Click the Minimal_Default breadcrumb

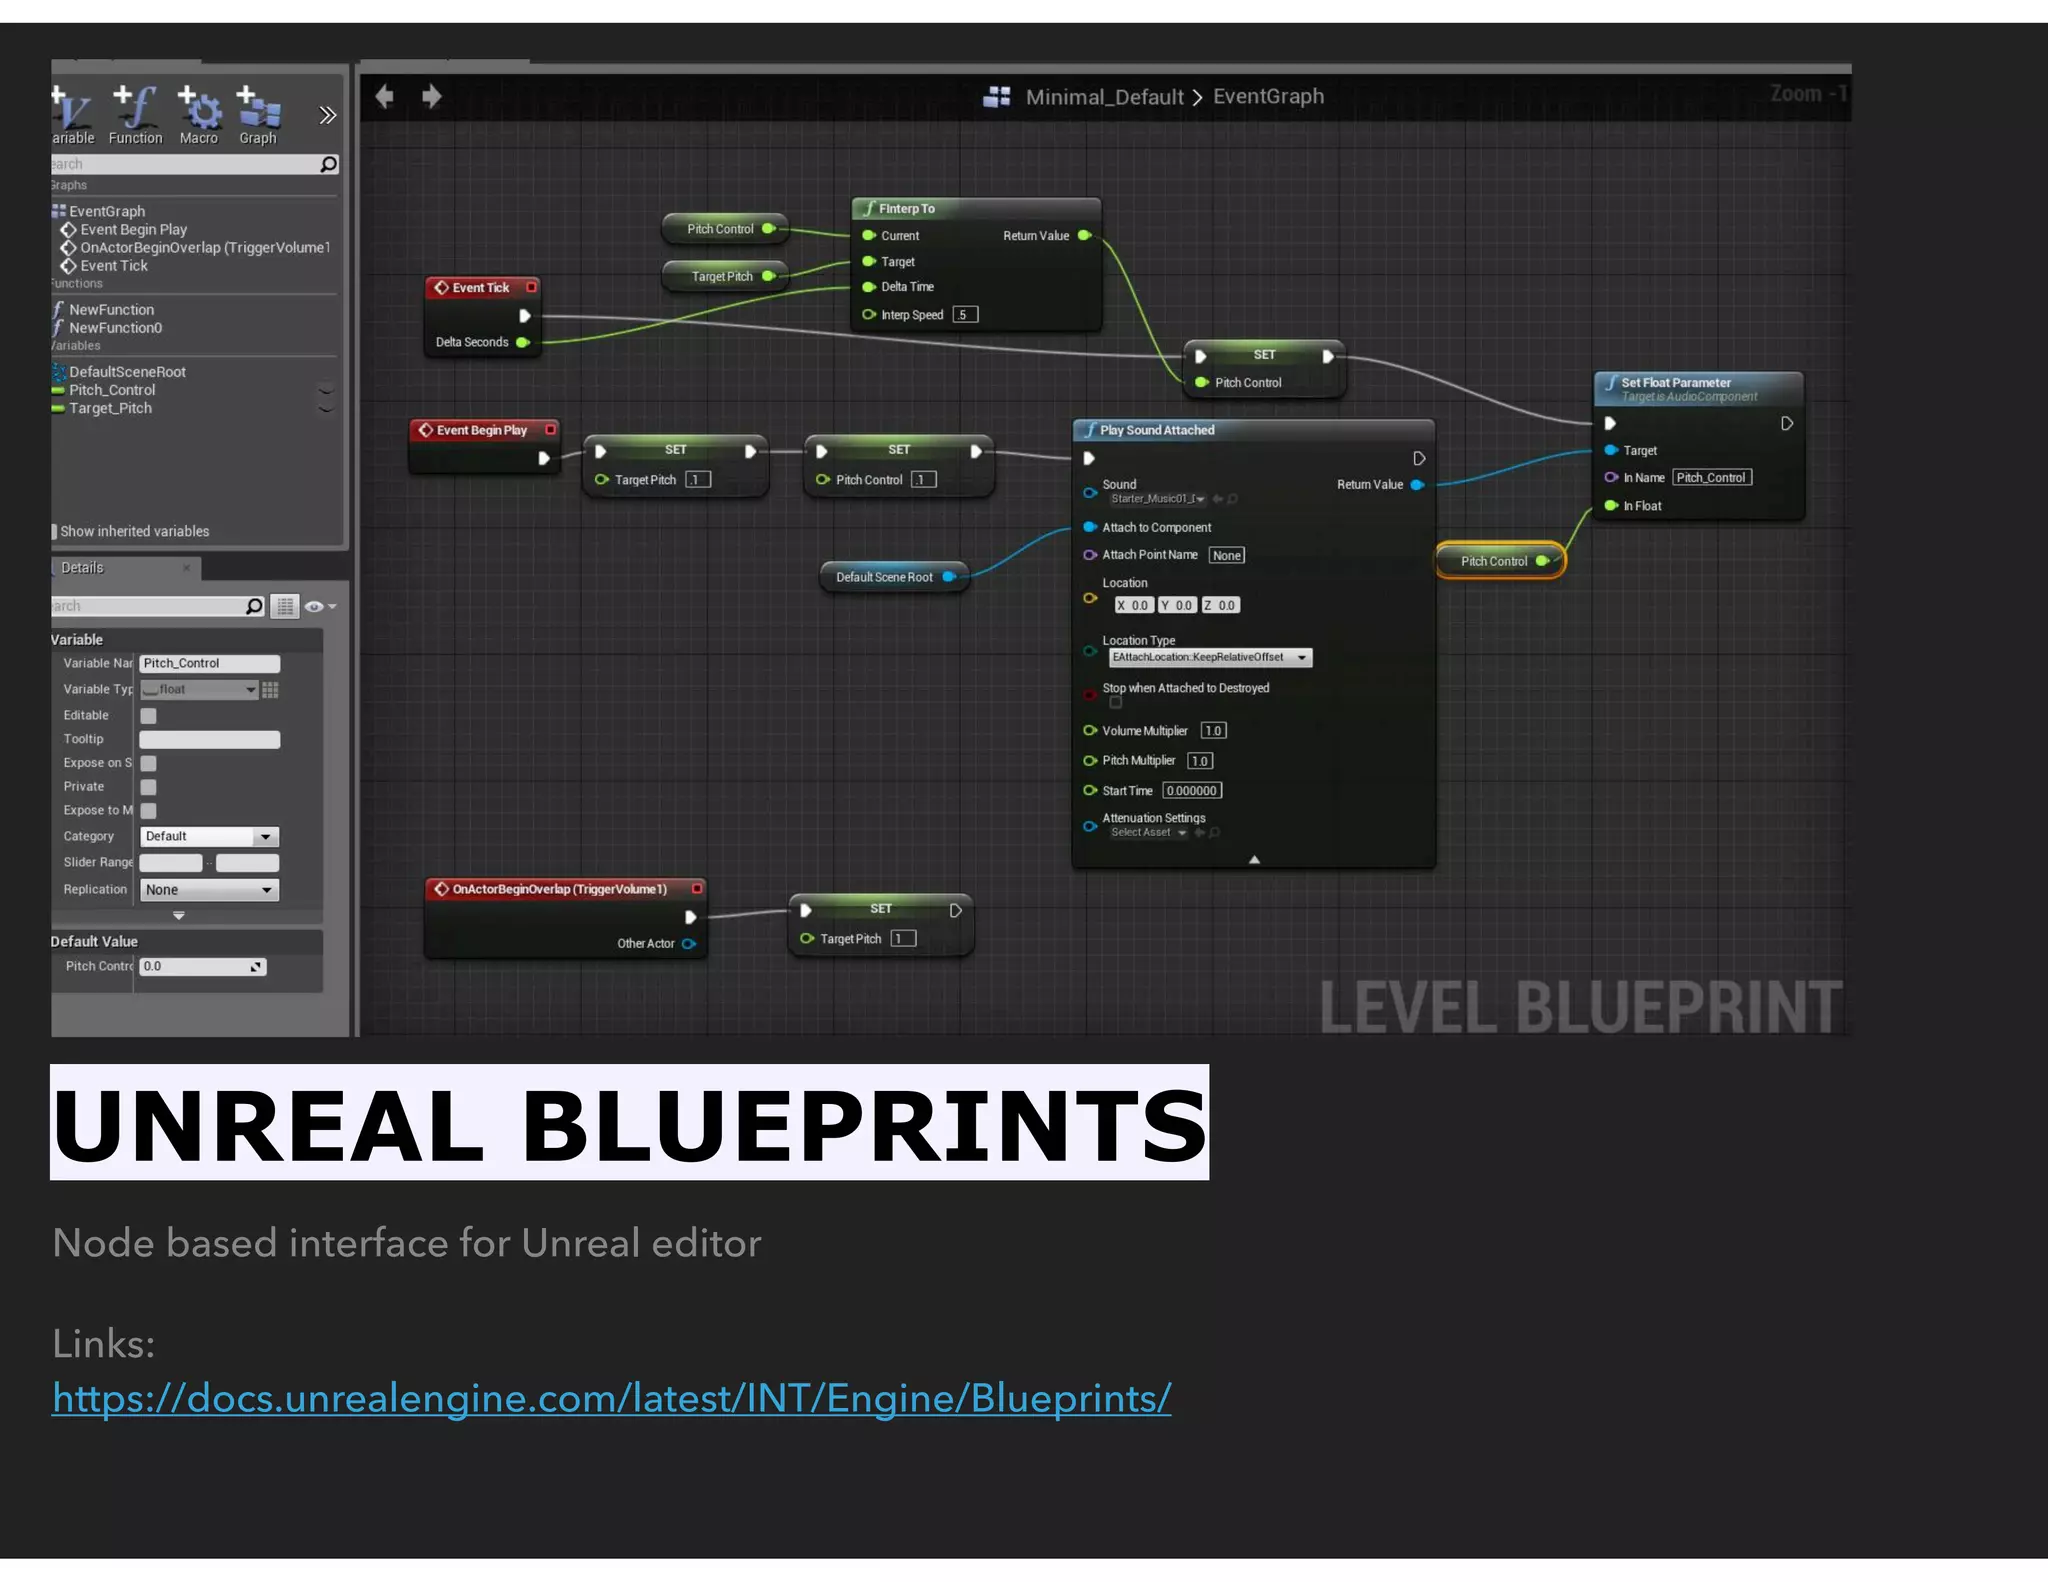pos(1104,97)
